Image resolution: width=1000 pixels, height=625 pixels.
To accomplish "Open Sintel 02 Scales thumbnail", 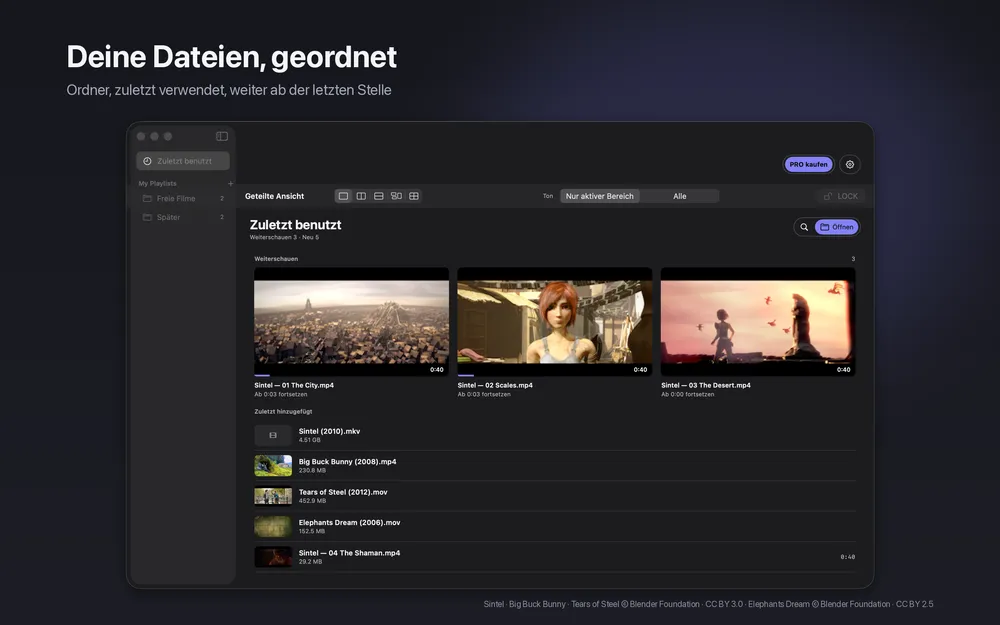I will (555, 321).
